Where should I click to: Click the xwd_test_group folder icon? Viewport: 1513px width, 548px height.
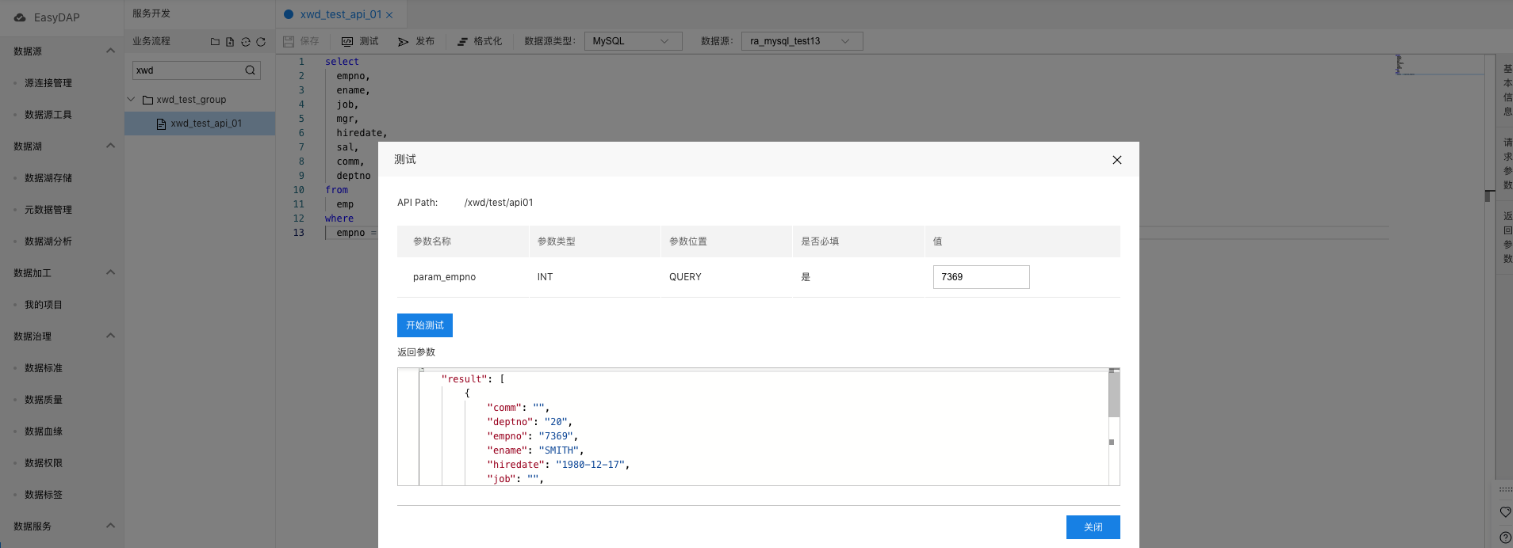[147, 99]
